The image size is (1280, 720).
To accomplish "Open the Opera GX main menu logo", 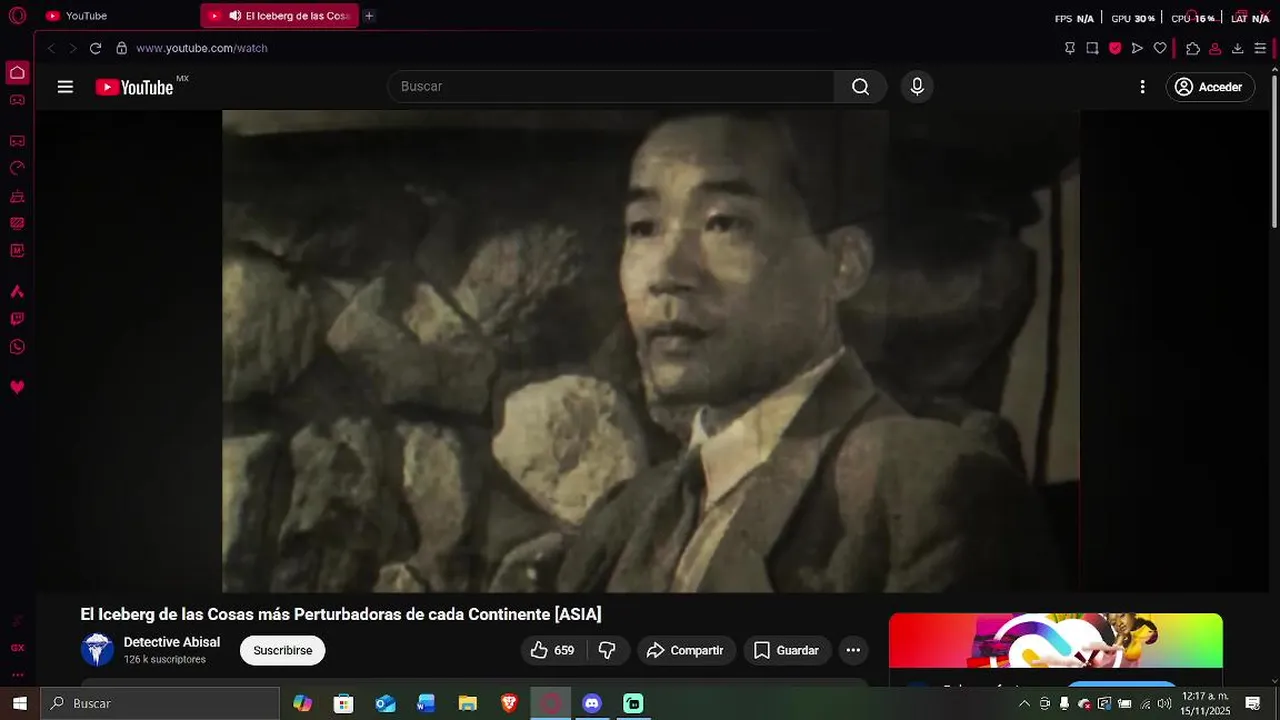I will [x=17, y=16].
